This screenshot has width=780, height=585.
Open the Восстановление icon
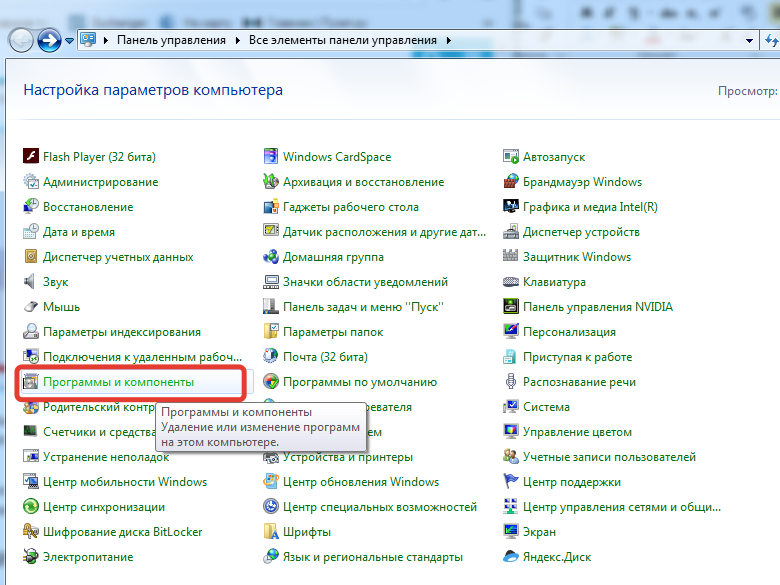point(31,206)
